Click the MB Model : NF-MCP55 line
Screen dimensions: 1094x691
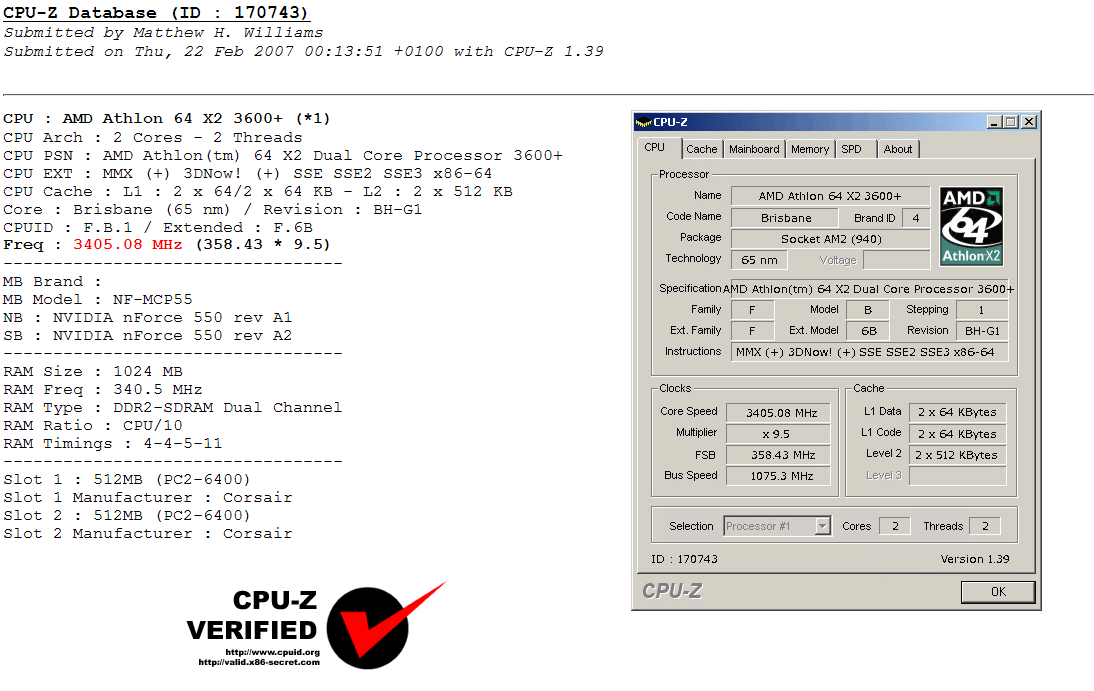coord(98,299)
